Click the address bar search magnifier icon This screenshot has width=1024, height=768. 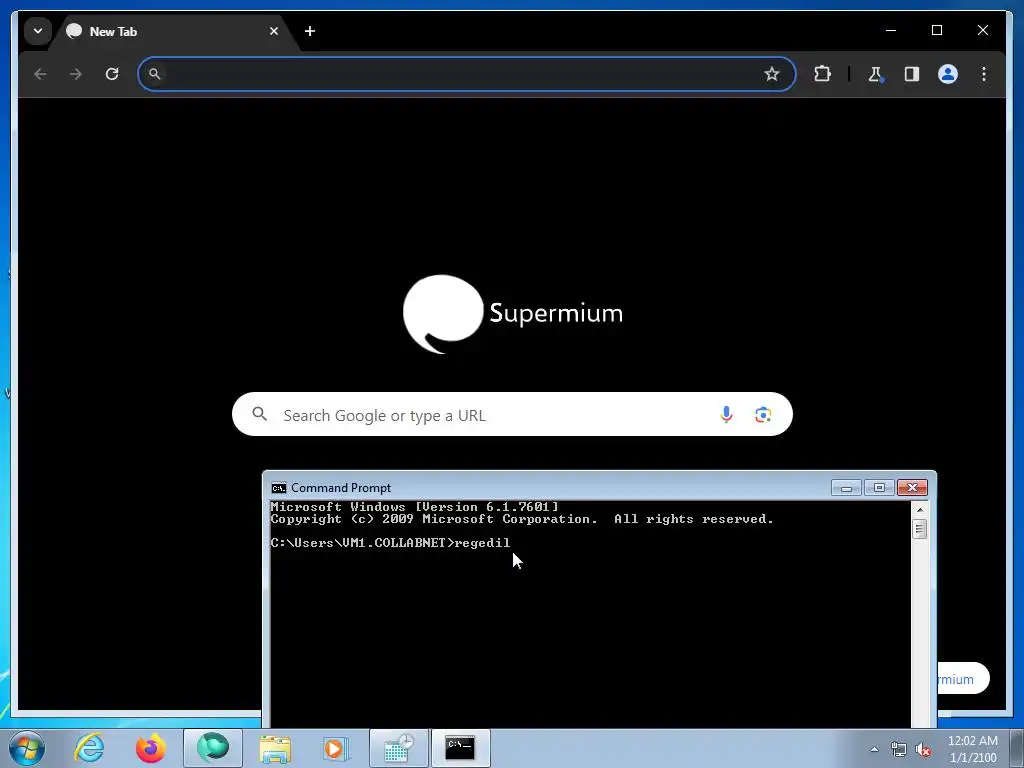[155, 74]
